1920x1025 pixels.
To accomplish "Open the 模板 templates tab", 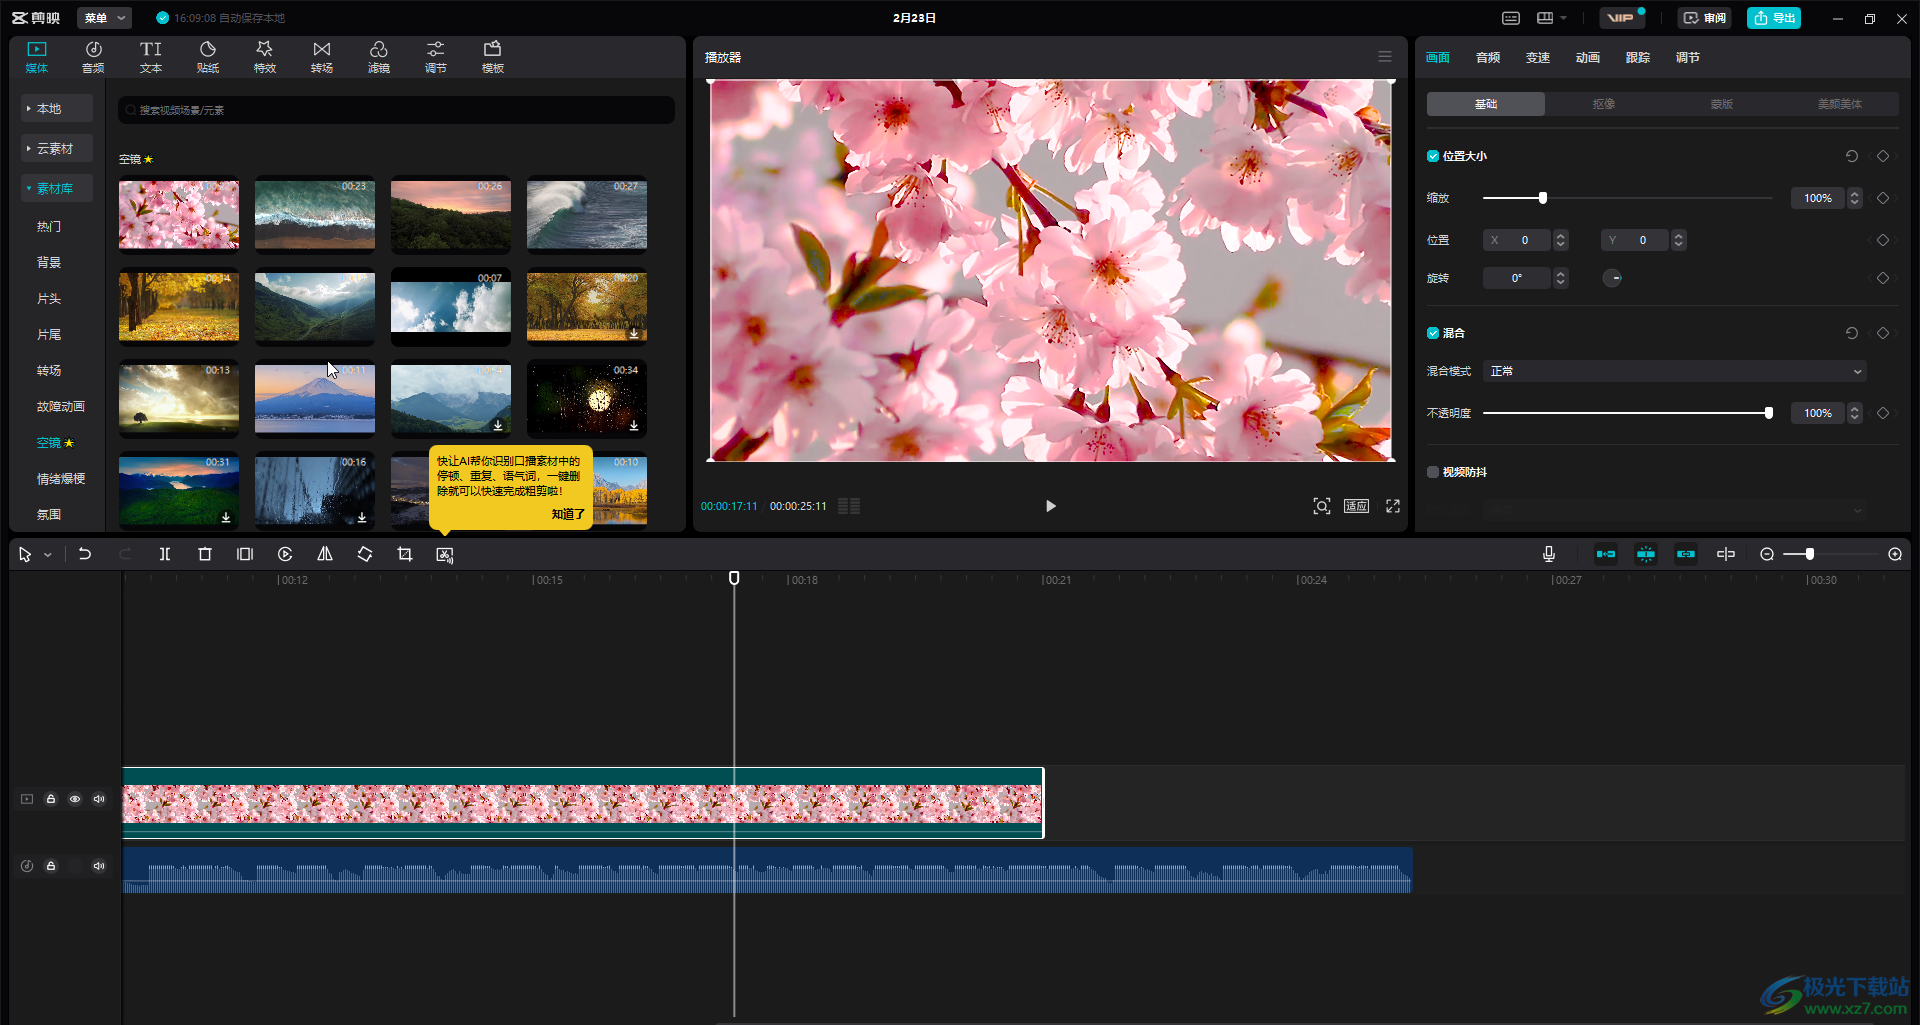I will 493,57.
